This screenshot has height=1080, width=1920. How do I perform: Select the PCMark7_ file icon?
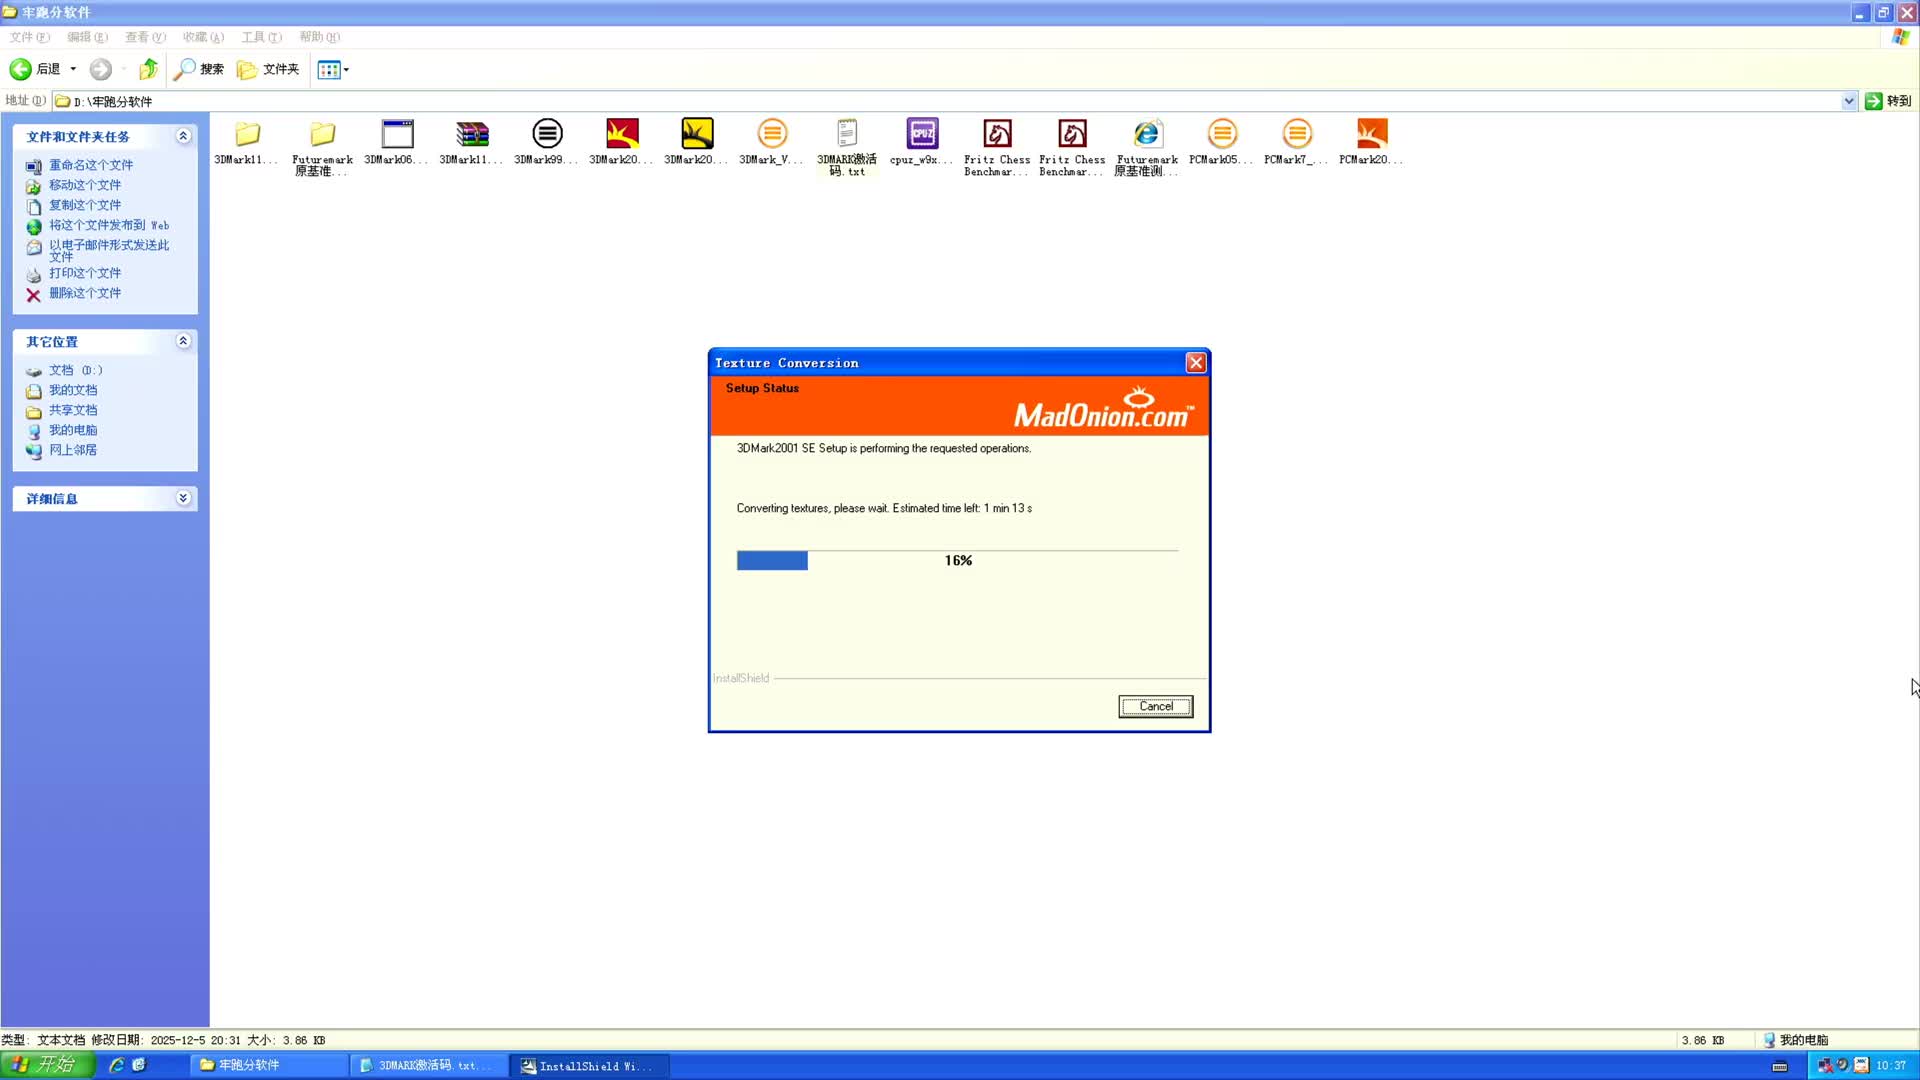pyautogui.click(x=1297, y=134)
